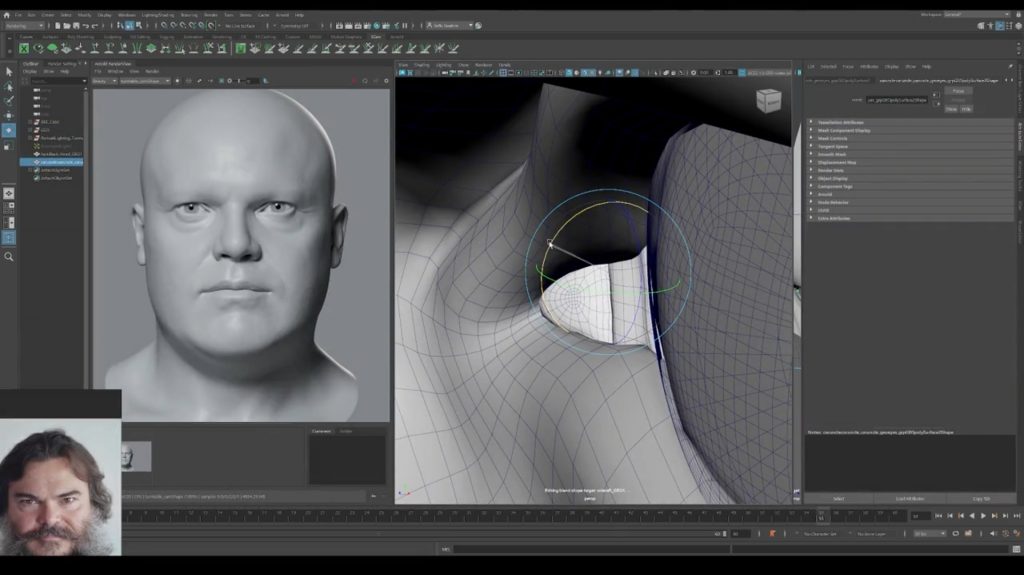Set four view pane layout

tap(8, 208)
